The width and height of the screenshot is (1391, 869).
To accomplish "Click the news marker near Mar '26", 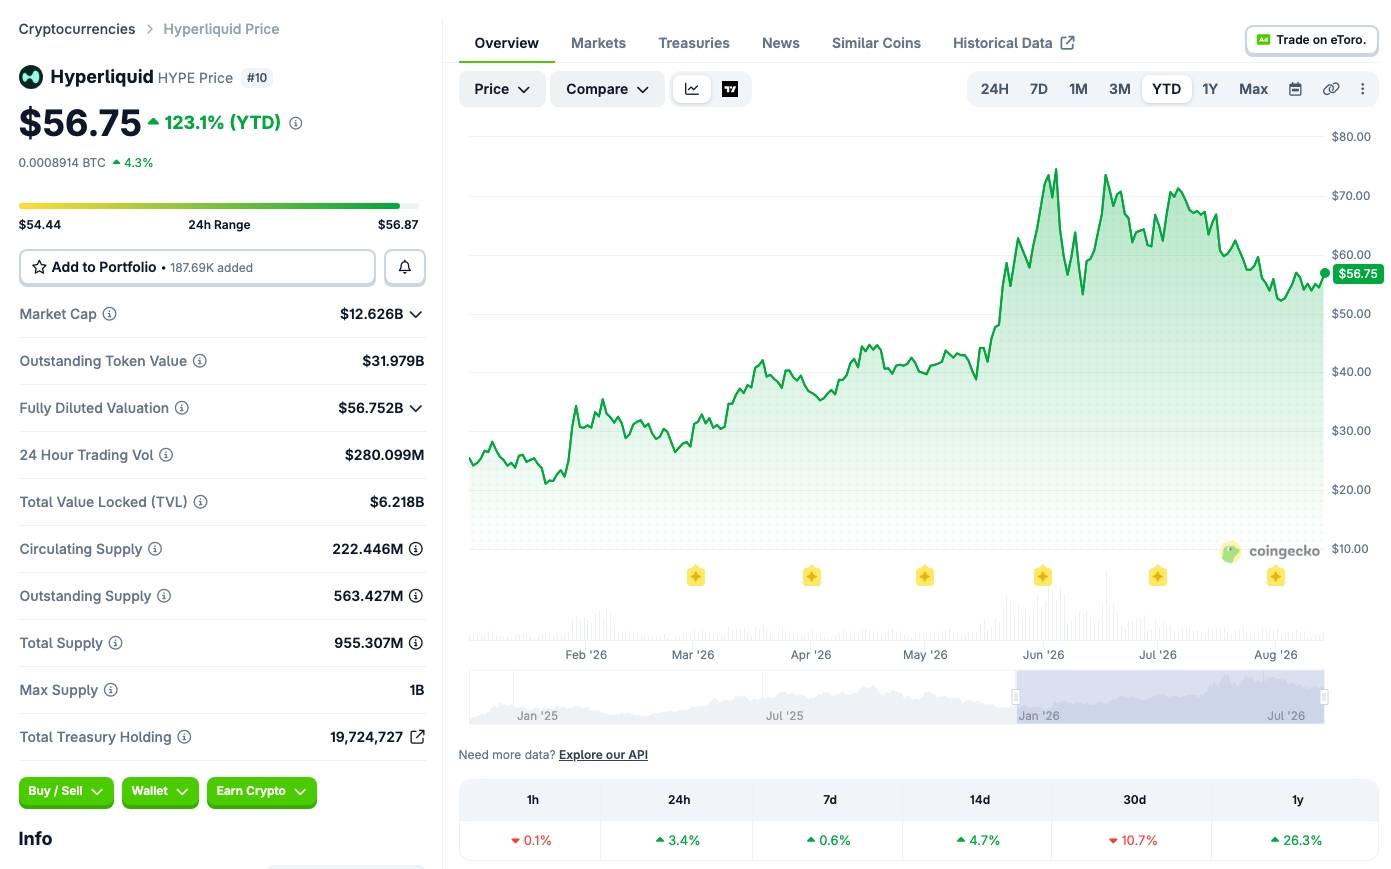I will [696, 576].
